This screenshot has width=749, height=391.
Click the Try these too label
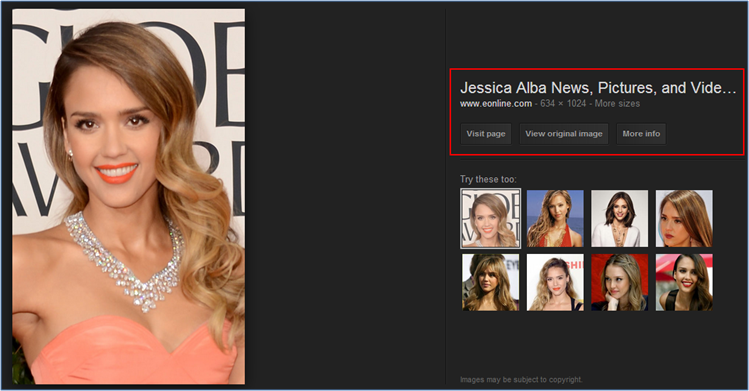coord(488,179)
